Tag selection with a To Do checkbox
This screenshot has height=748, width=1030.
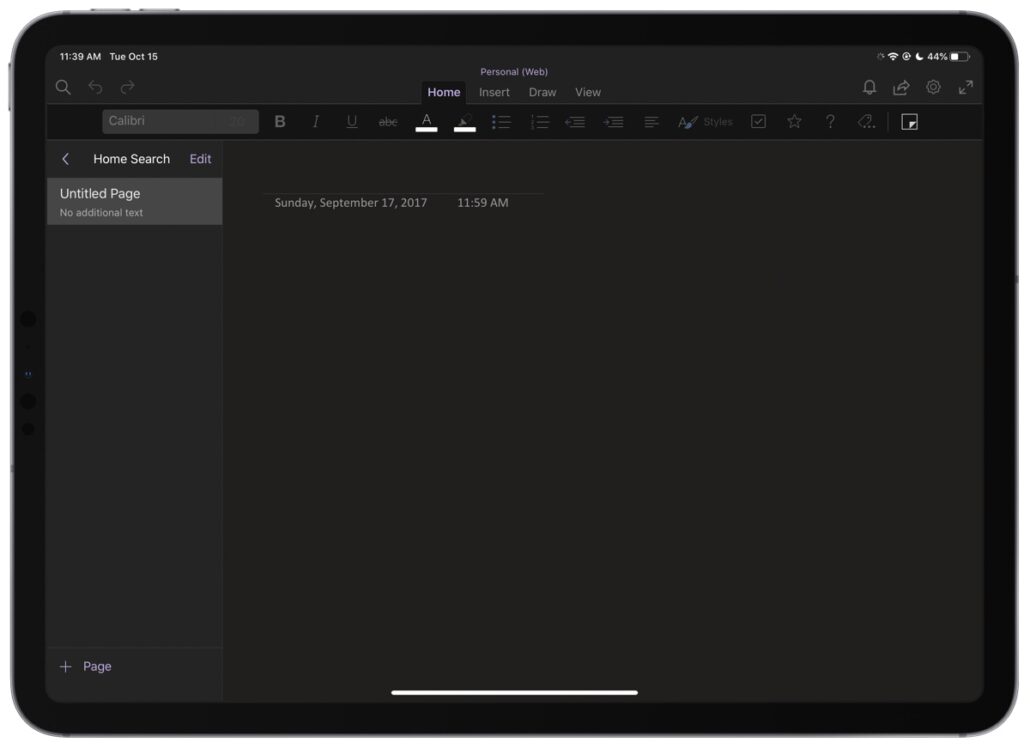click(x=758, y=121)
